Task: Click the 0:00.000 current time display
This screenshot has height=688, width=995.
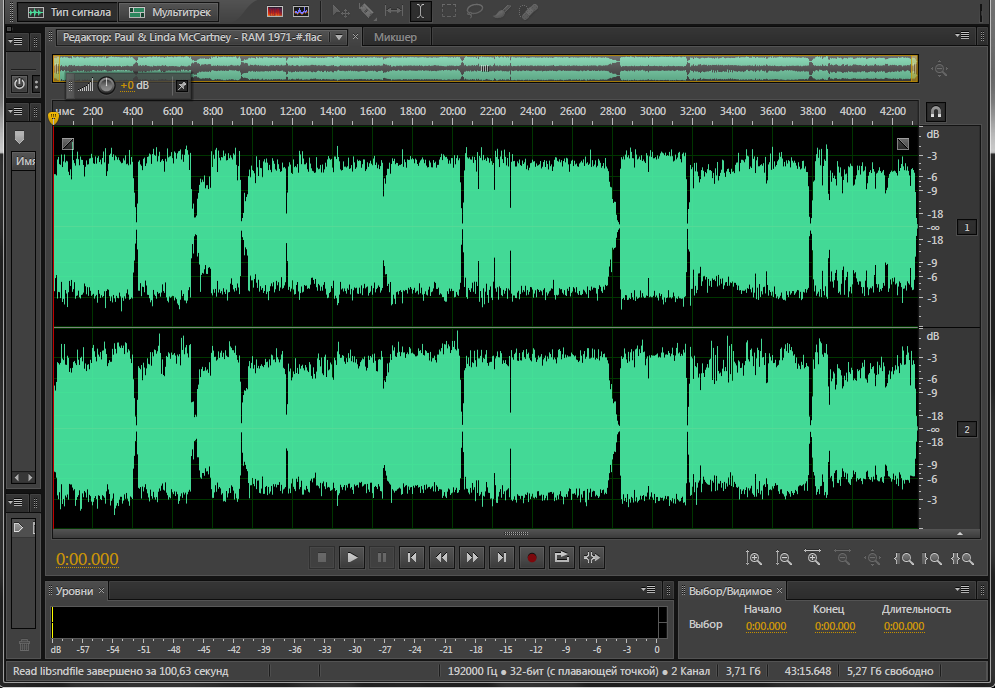Action: 88,559
